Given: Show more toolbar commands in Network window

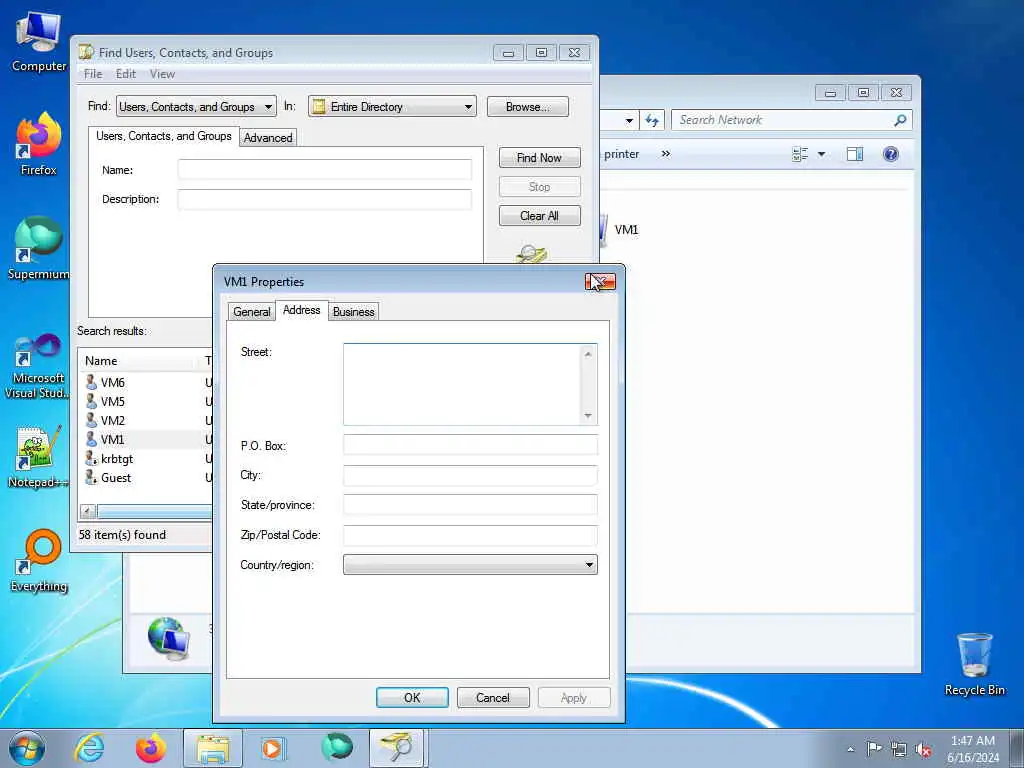Looking at the screenshot, I should pos(665,154).
